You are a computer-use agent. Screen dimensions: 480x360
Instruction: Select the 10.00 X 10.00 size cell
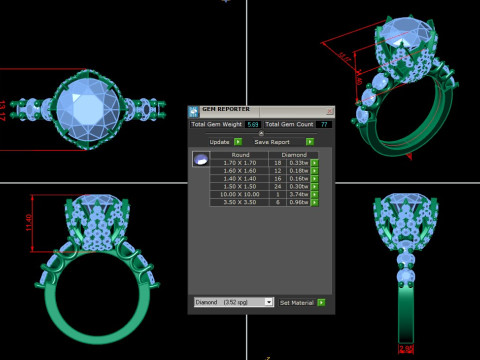pos(240,194)
